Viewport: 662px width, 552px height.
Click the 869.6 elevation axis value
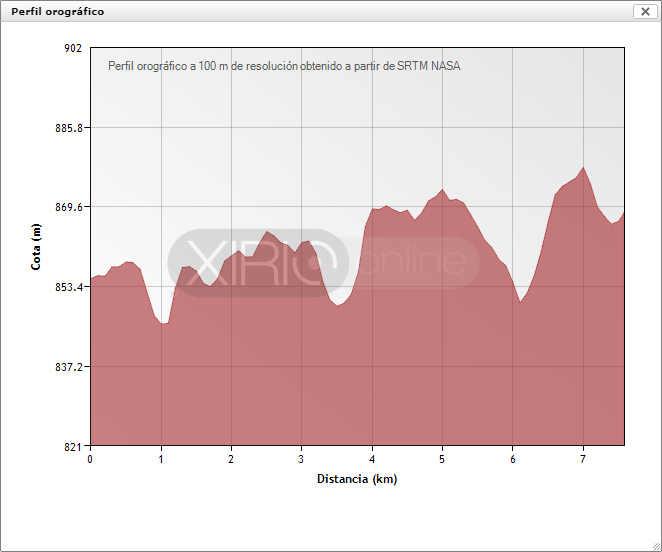(69, 207)
